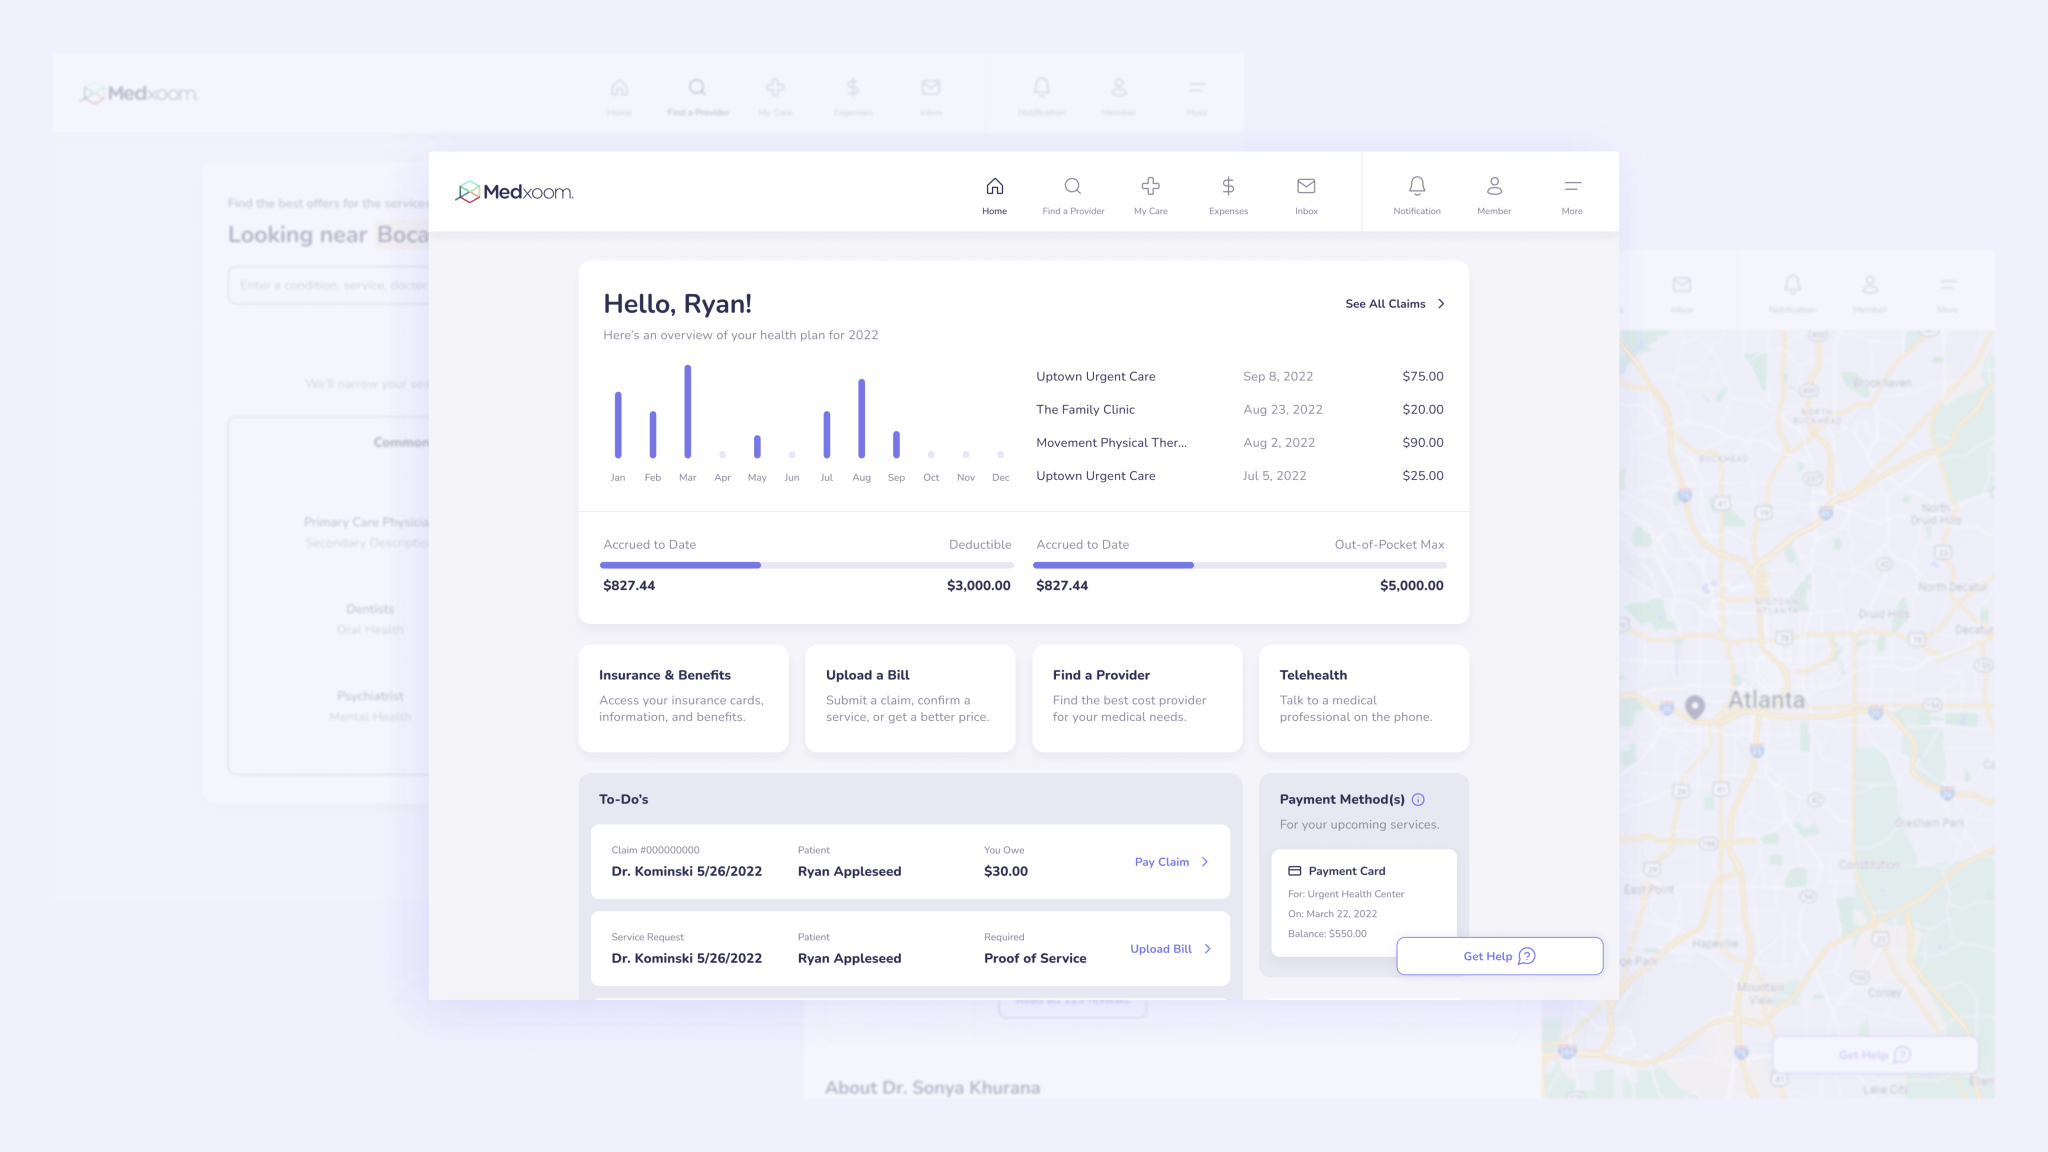The image size is (2048, 1152).
Task: Click chevron next to Upload Bill
Action: click(x=1208, y=949)
